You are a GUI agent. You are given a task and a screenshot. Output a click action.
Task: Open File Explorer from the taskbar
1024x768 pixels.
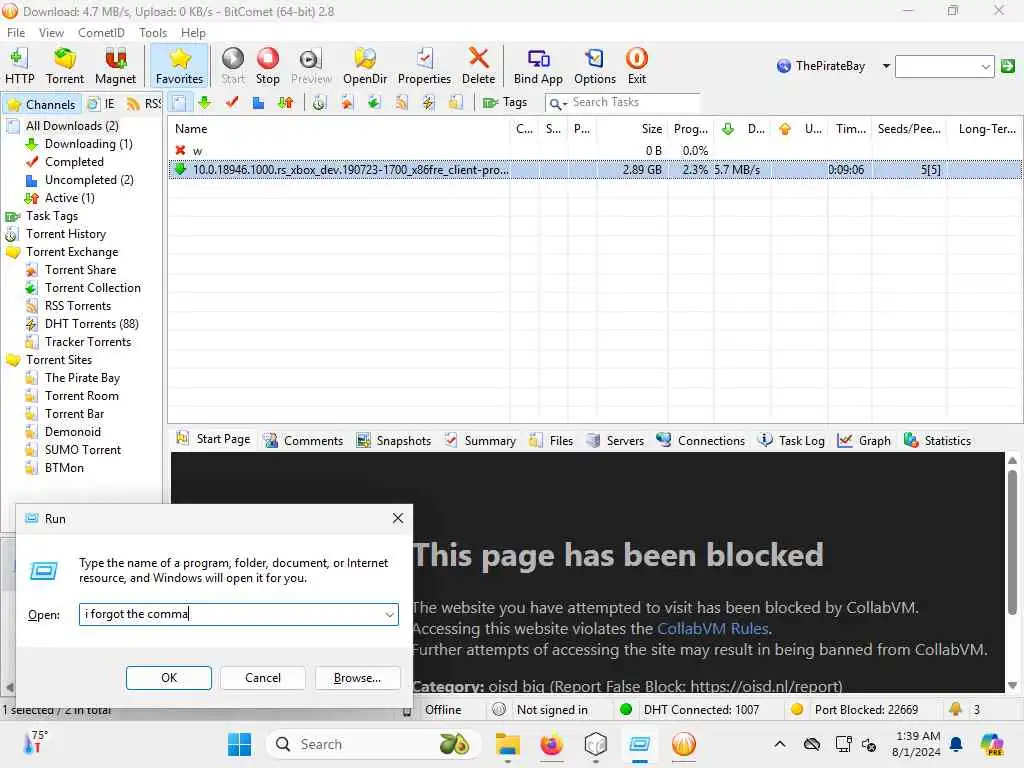coord(507,744)
